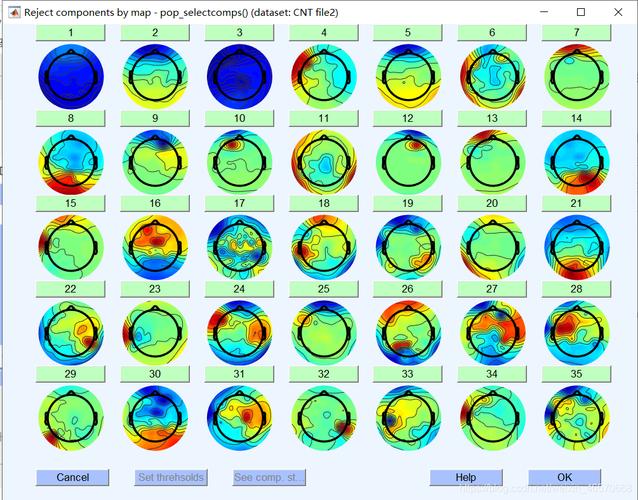Open component 4 topographic map
The height and width of the screenshot is (500, 638).
pos(324,76)
